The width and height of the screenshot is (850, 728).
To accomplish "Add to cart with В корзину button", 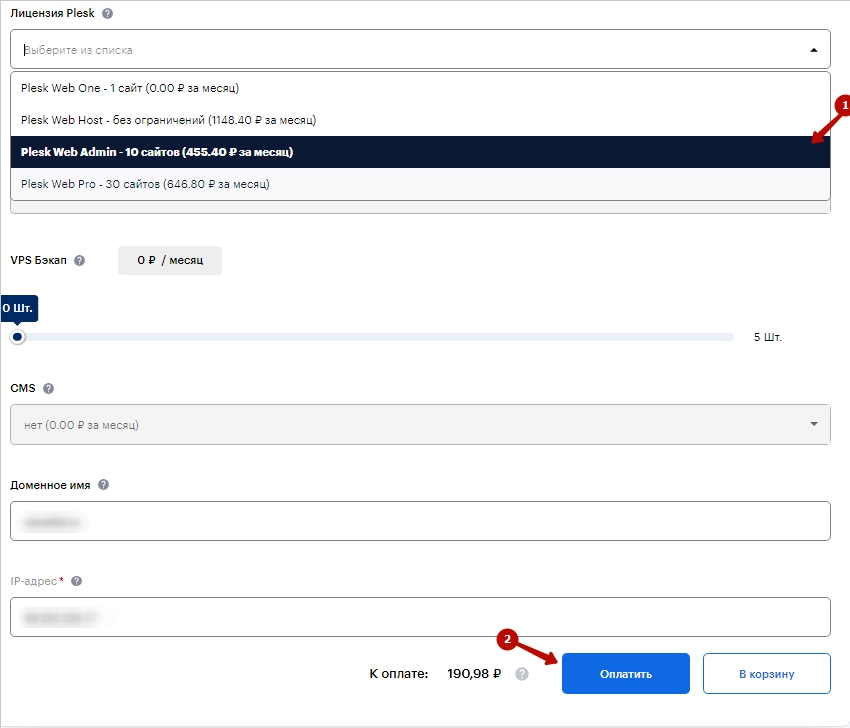I will pos(767,673).
